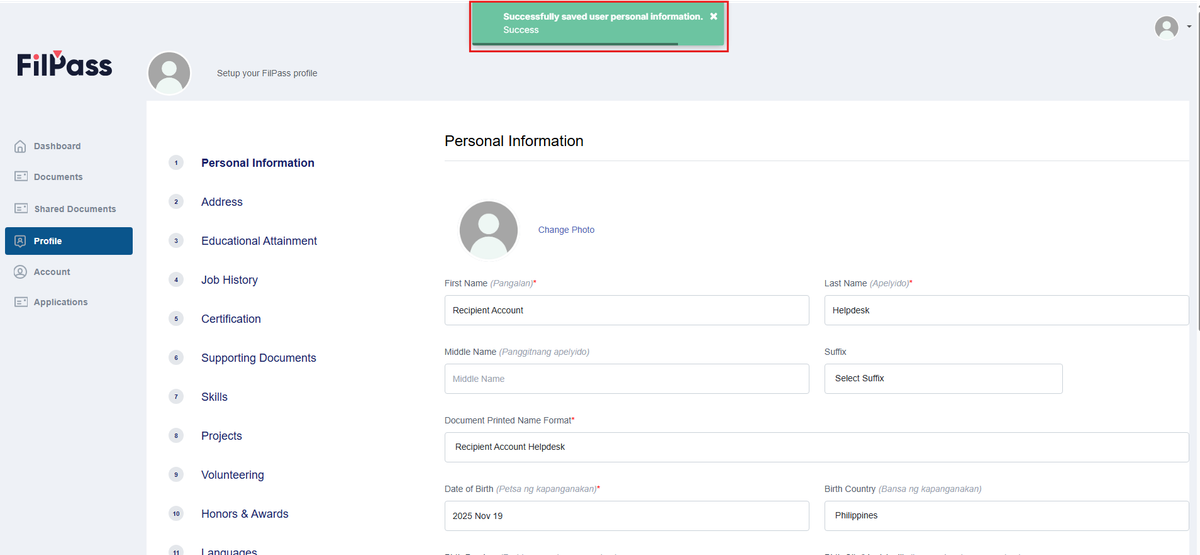The image size is (1200, 555).
Task: Select the Skills step
Action: pyautogui.click(x=214, y=397)
